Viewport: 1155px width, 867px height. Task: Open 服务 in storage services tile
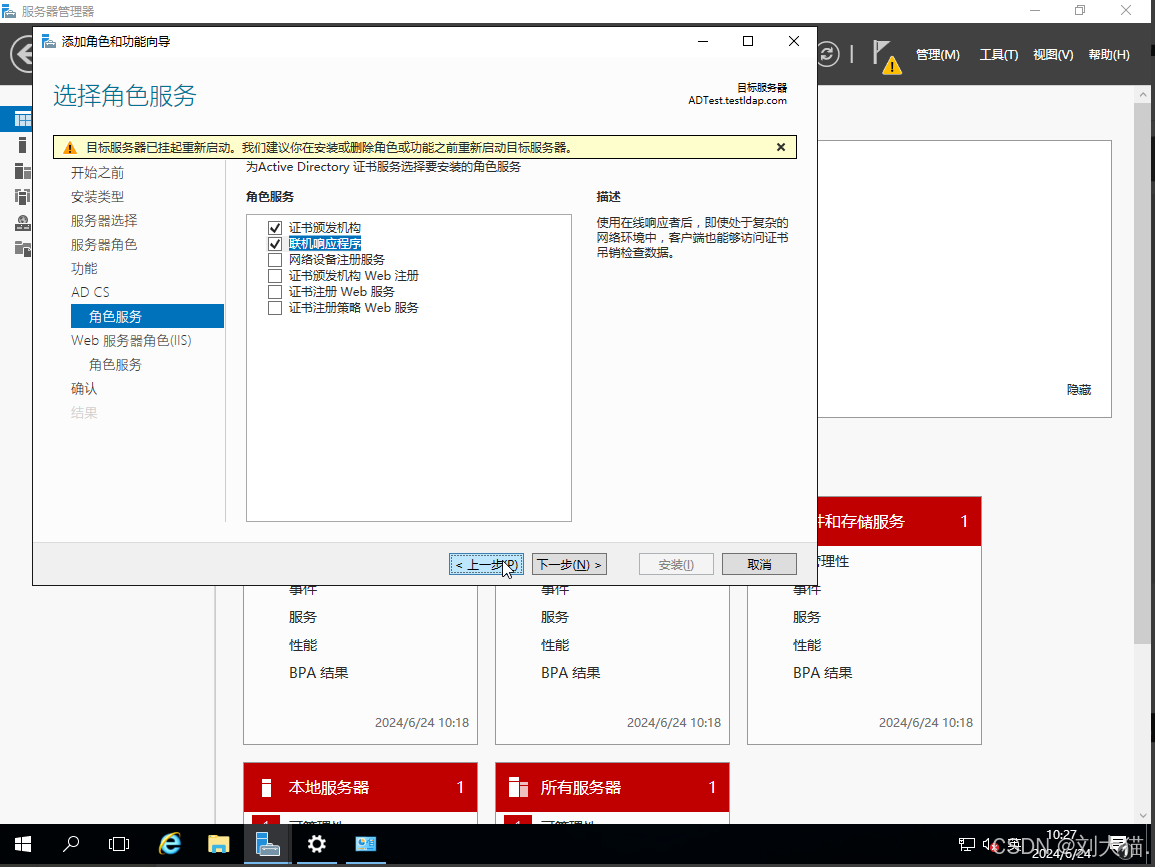pos(807,617)
